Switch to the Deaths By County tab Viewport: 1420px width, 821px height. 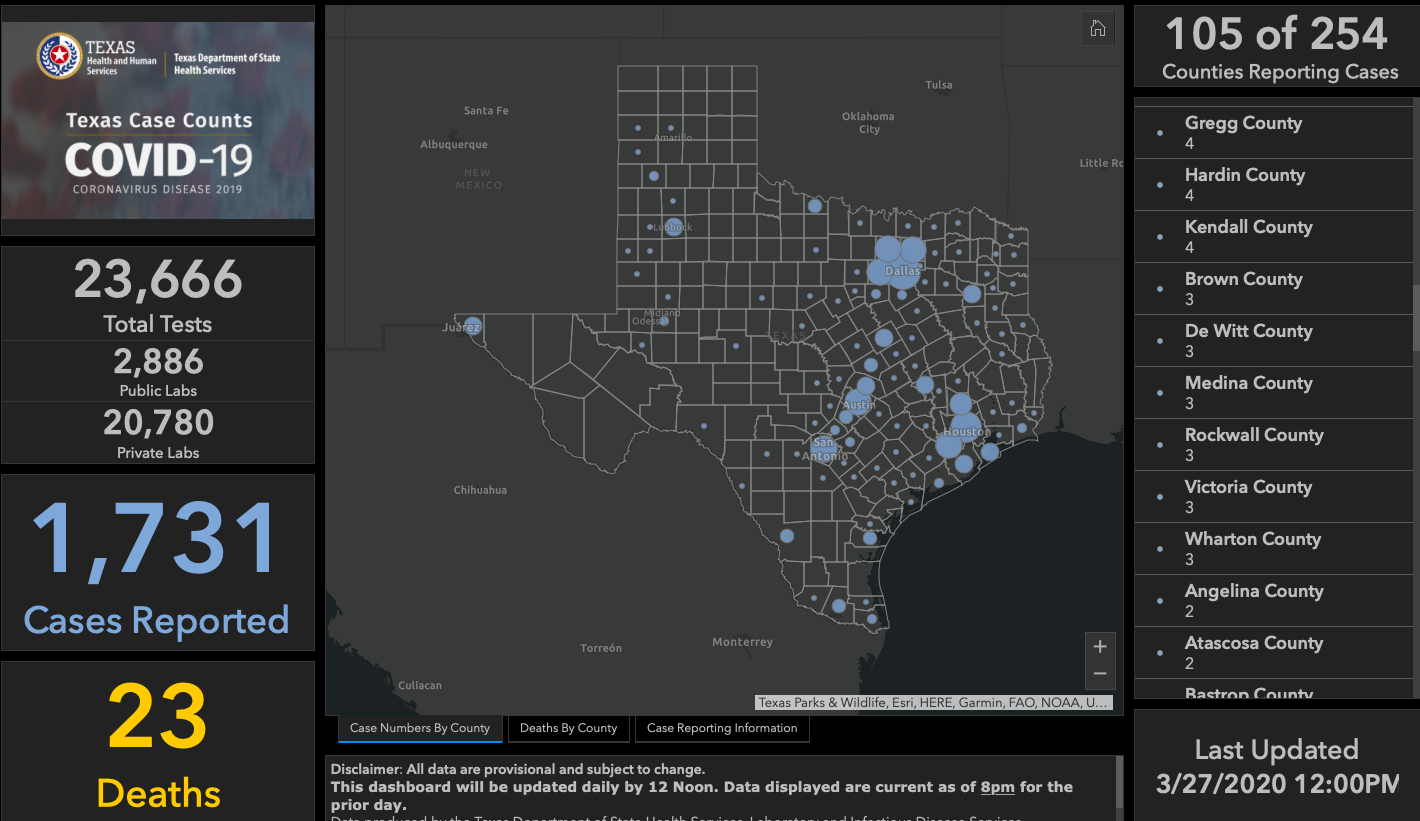coord(568,728)
